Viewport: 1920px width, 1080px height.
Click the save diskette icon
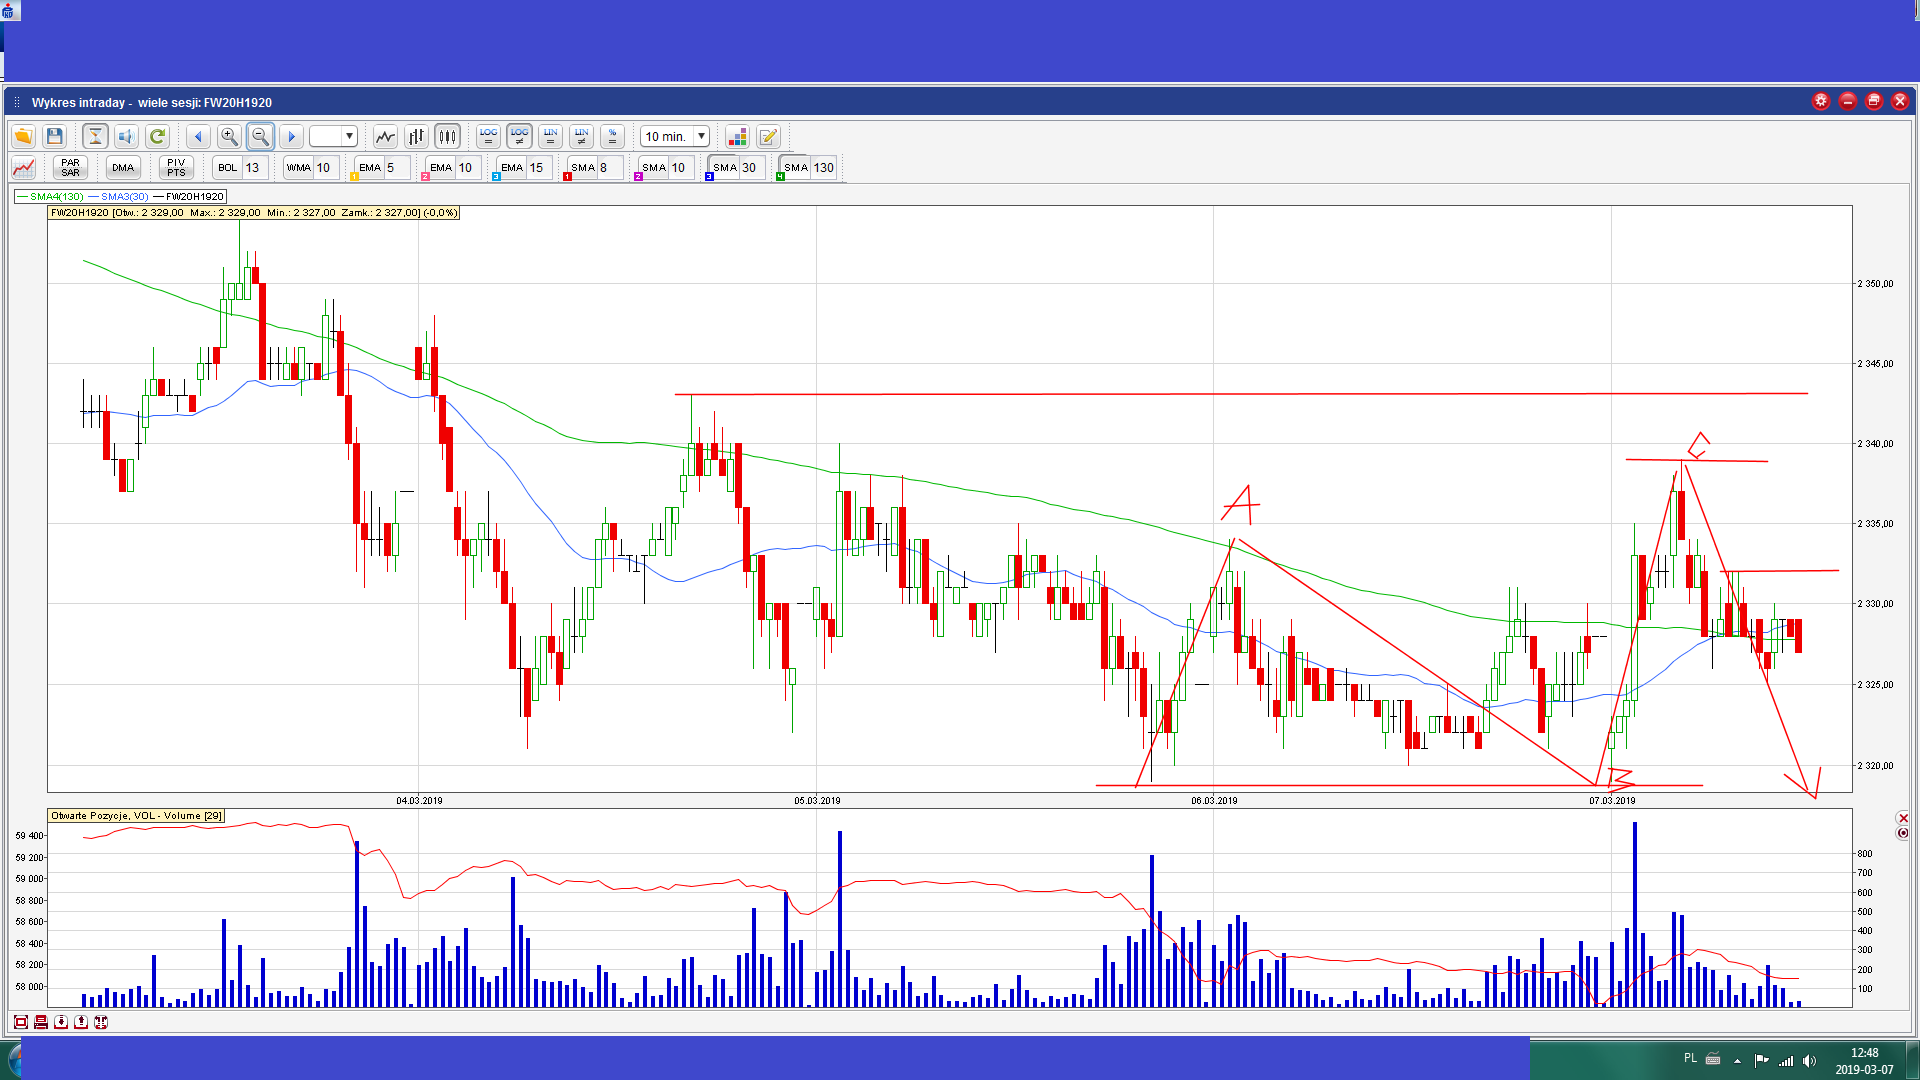pyautogui.click(x=55, y=136)
